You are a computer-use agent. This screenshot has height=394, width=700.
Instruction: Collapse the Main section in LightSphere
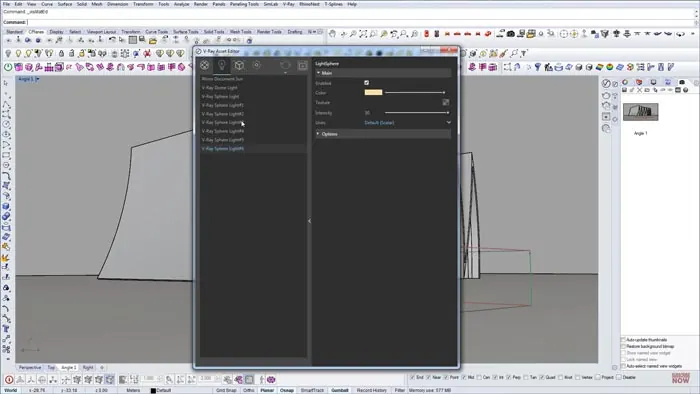[x=383, y=73]
